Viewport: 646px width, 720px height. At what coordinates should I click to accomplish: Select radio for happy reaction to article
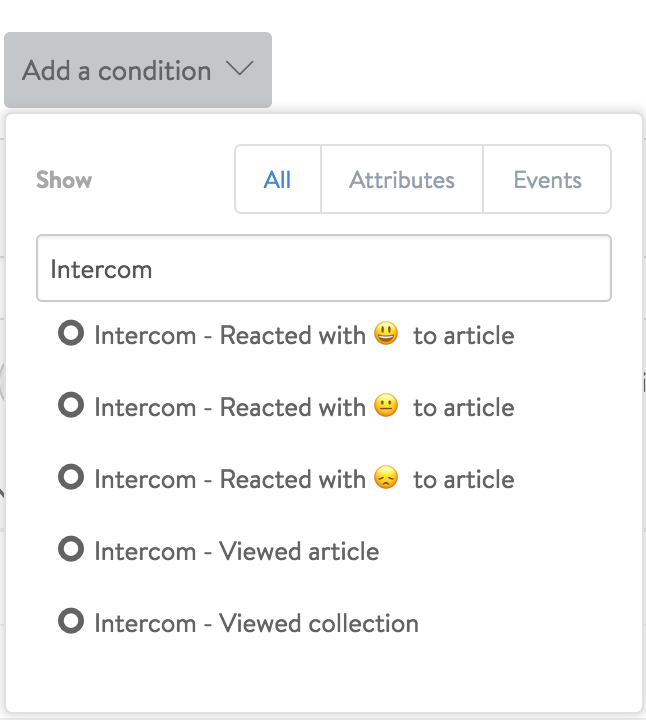[71, 333]
